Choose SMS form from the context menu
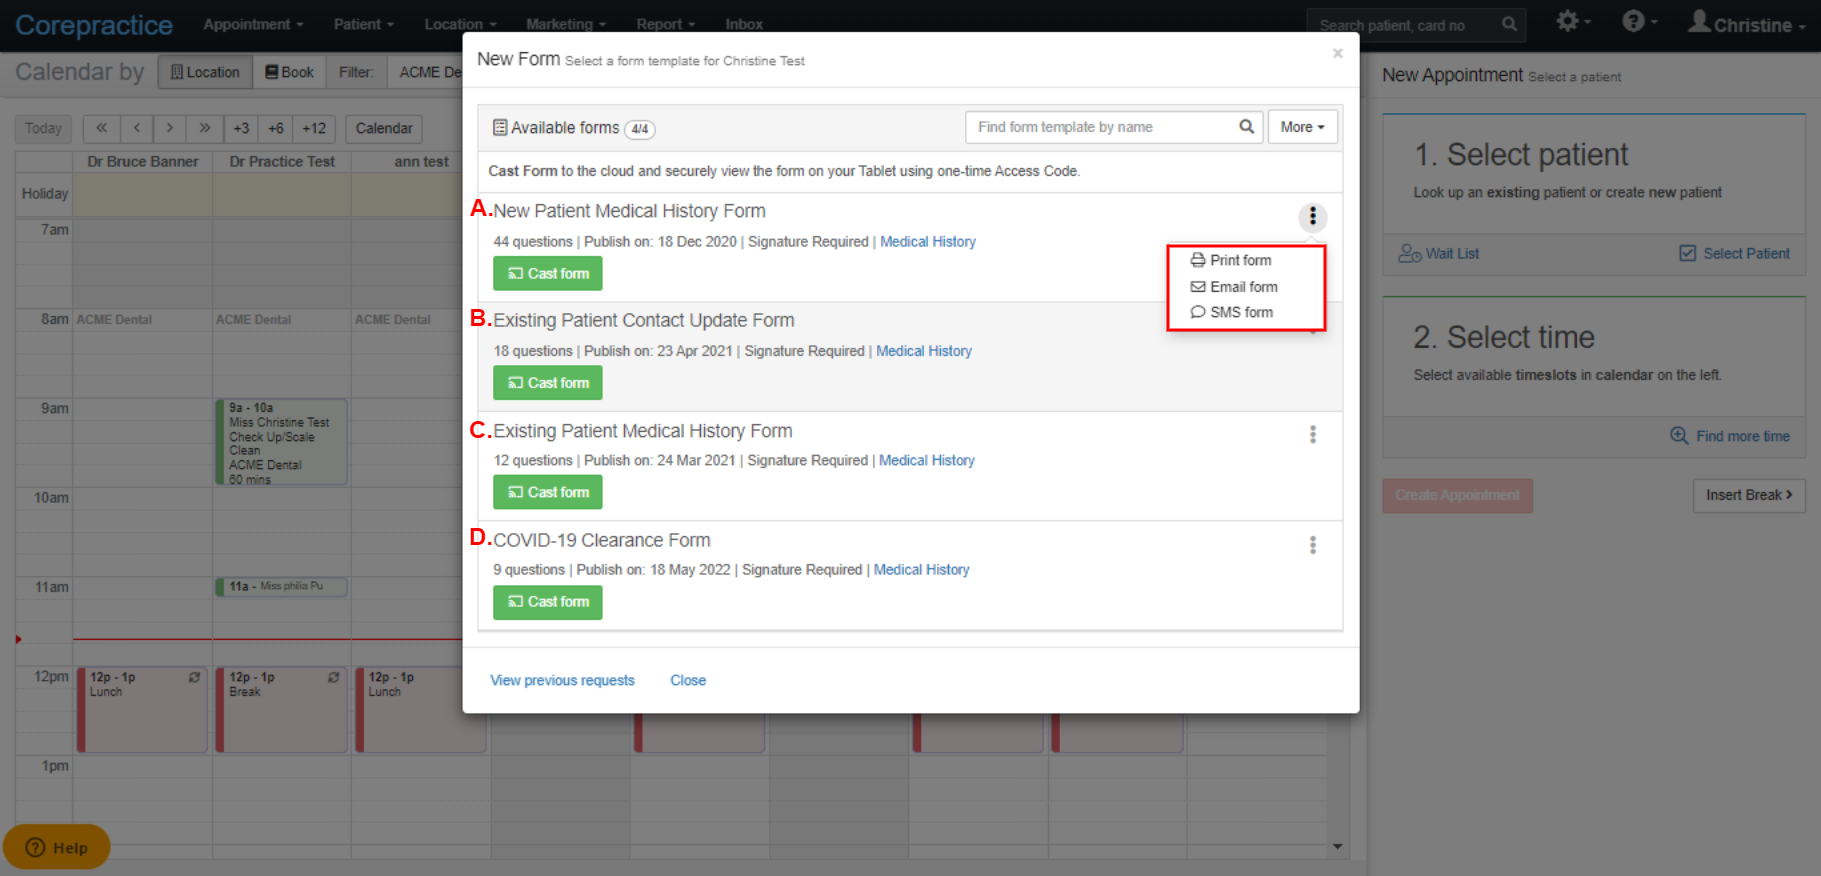This screenshot has width=1821, height=876. coord(1232,312)
